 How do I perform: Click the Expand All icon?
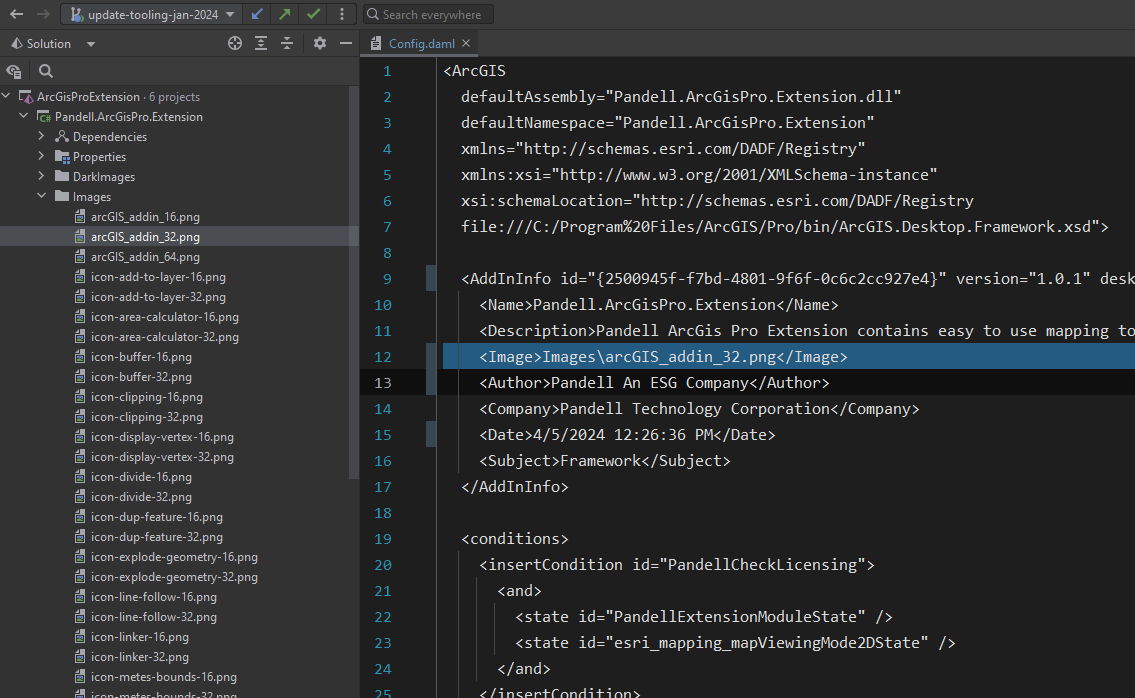[261, 43]
